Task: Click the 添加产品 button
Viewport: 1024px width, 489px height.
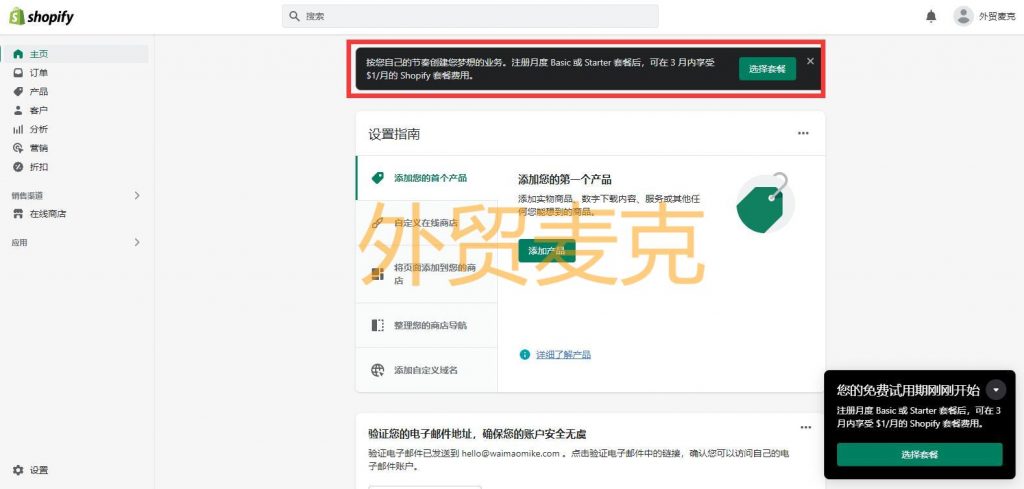Action: 547,251
